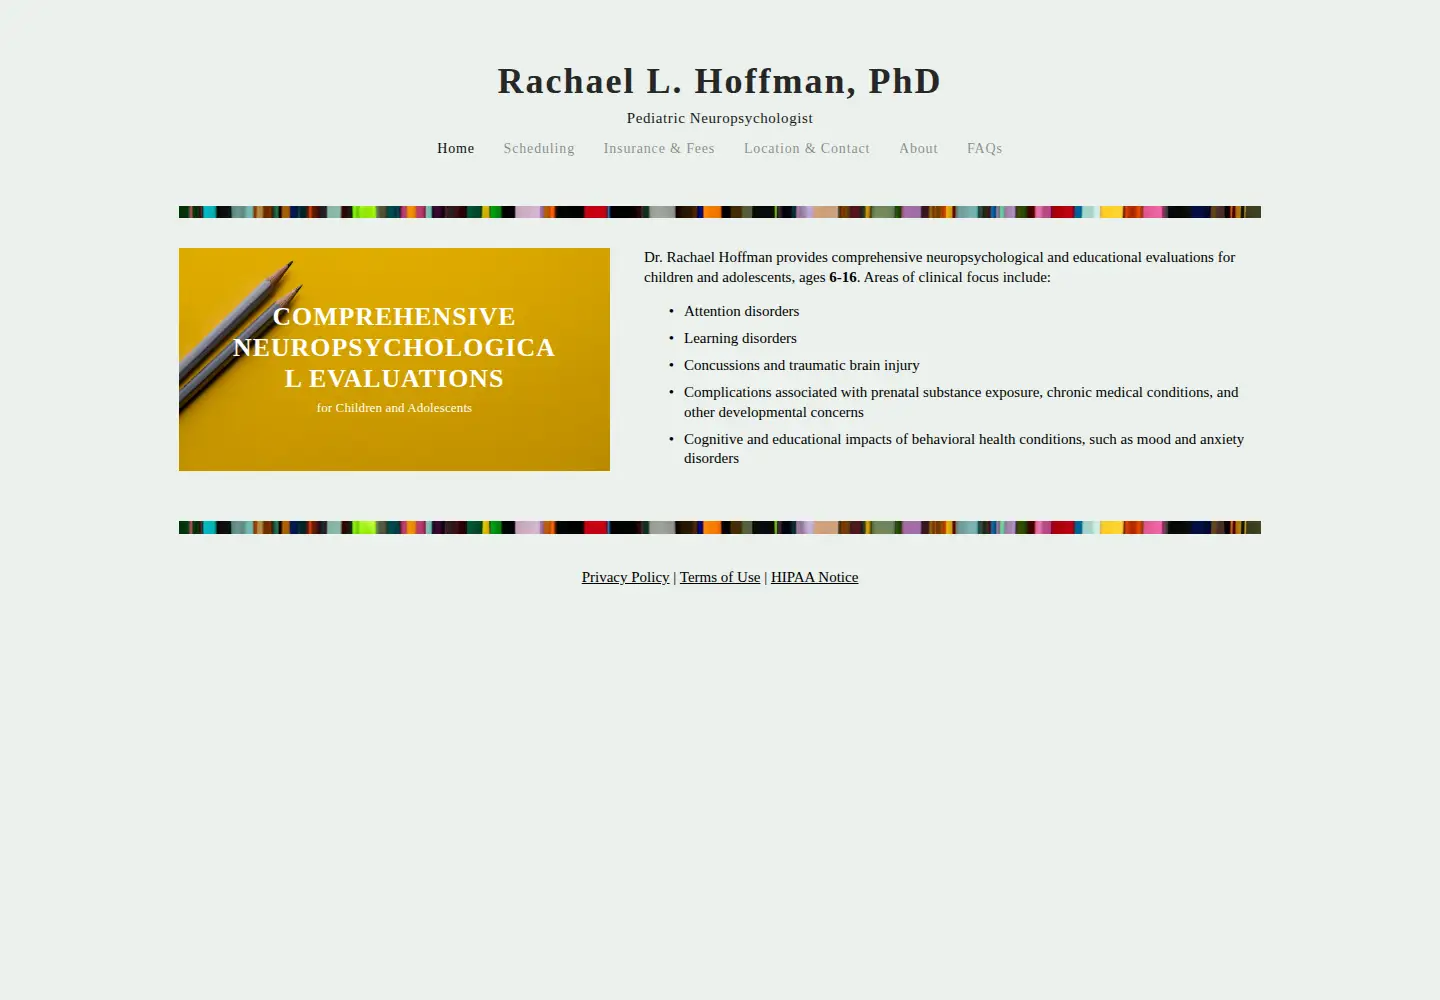Click the 'Learning disorders' list item
Image resolution: width=1440 pixels, height=1000 pixels.
point(740,338)
